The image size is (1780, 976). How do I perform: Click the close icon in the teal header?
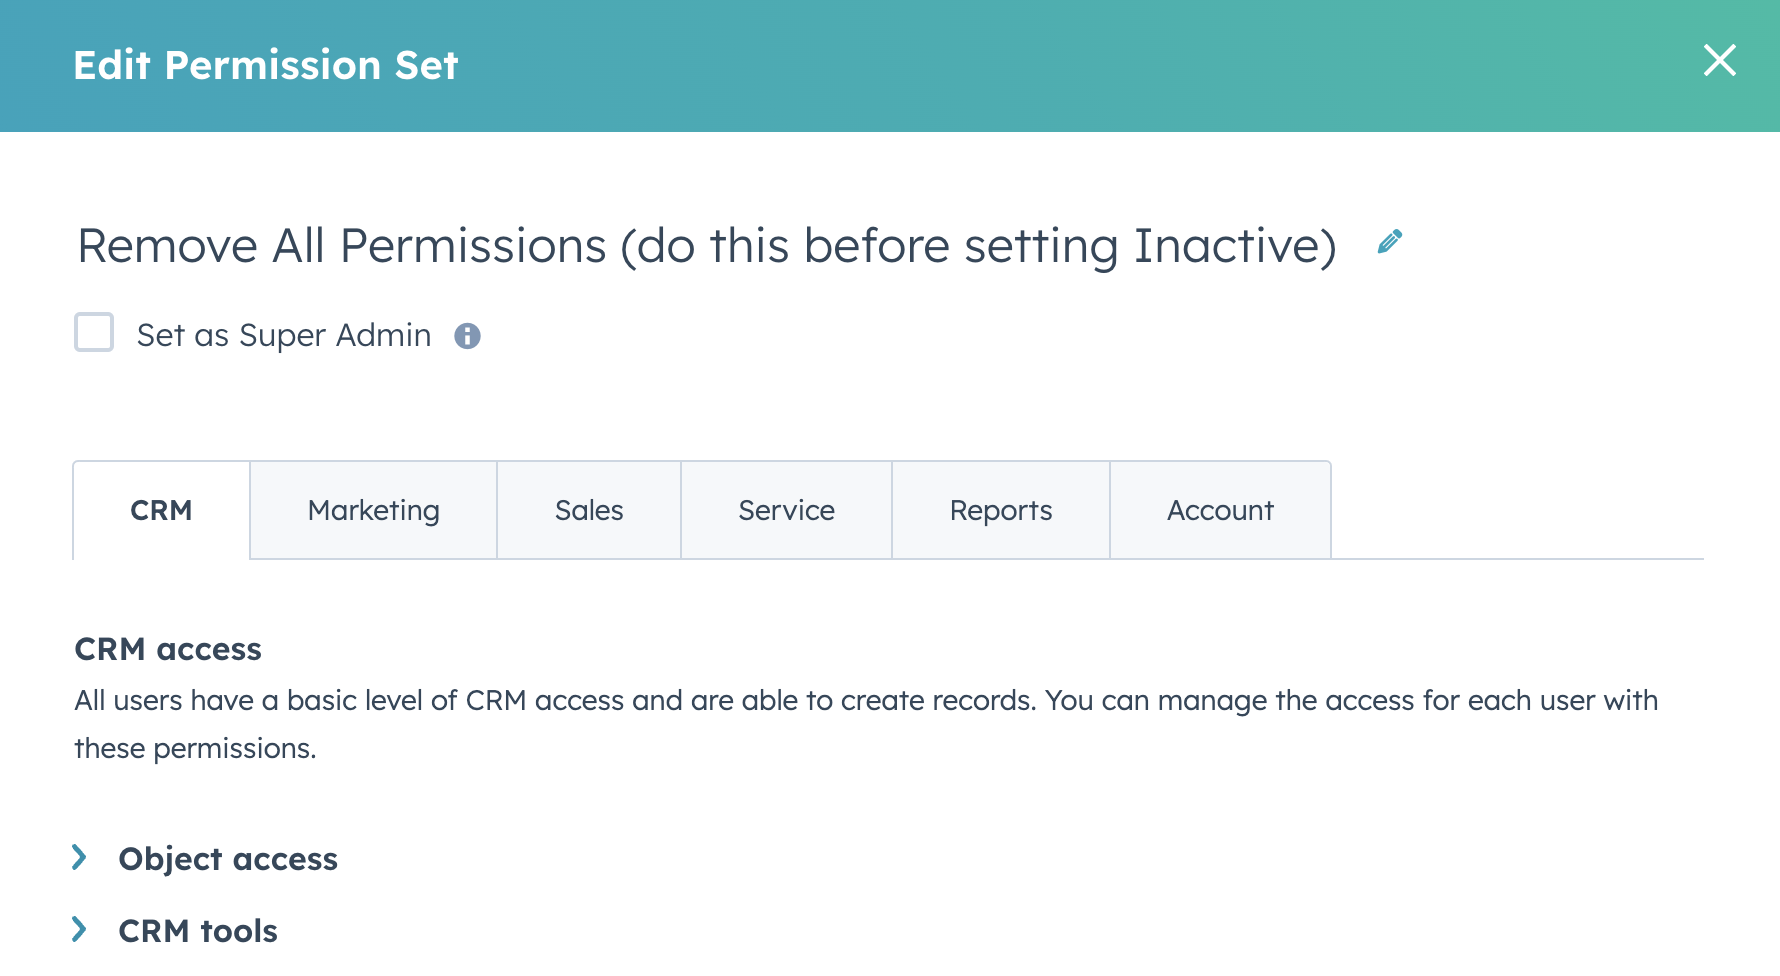(1719, 61)
